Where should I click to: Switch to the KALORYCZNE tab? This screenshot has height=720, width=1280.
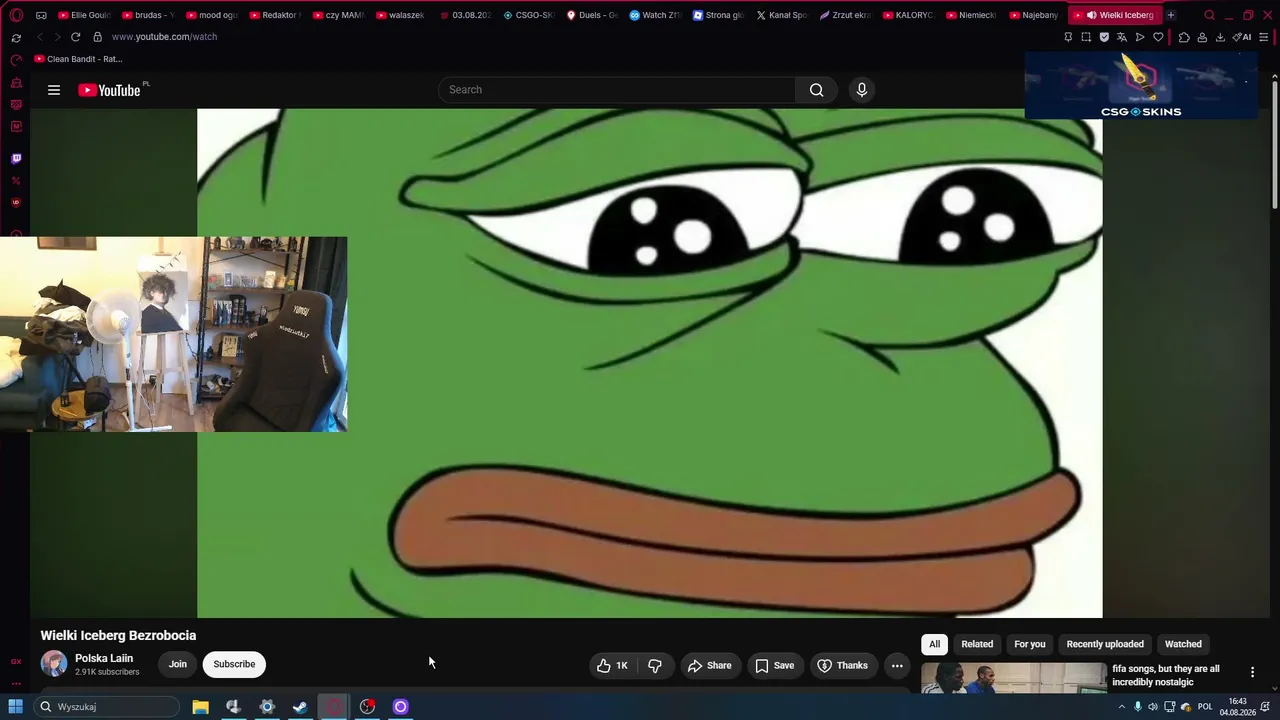pyautogui.click(x=909, y=15)
